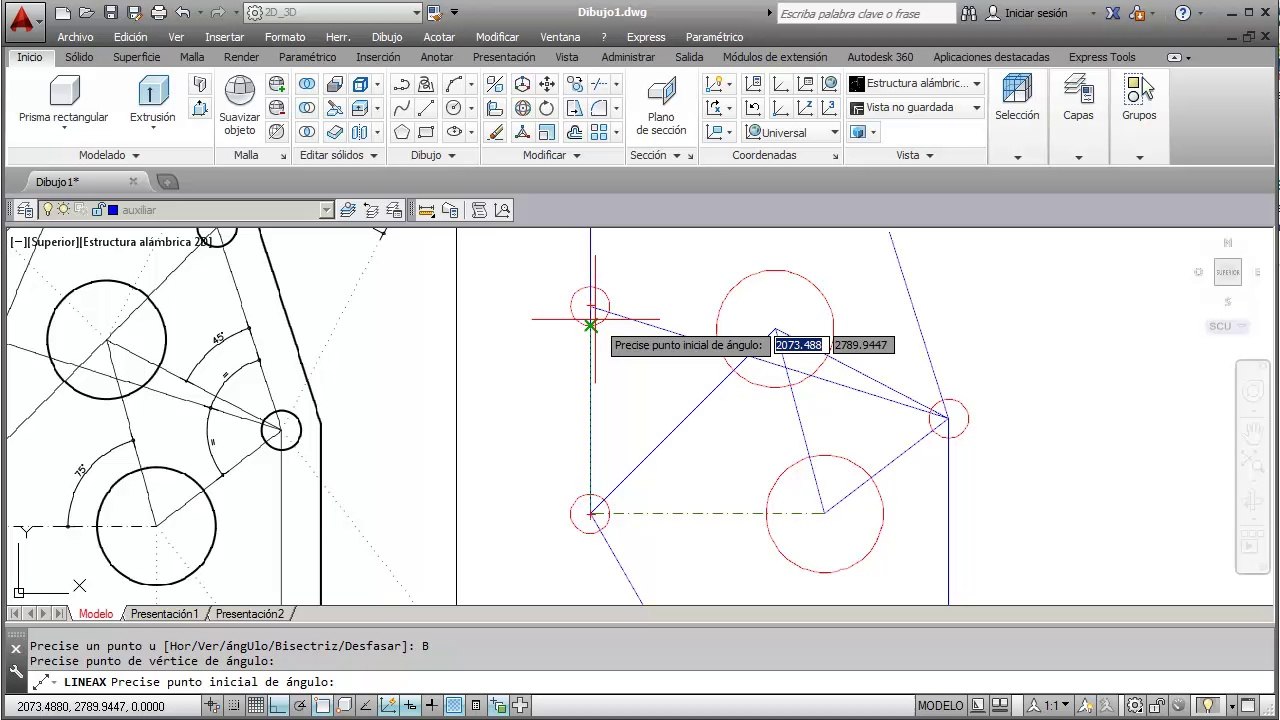The height and width of the screenshot is (720, 1280).
Task: Open the layer properties manager icon
Action: point(23,210)
